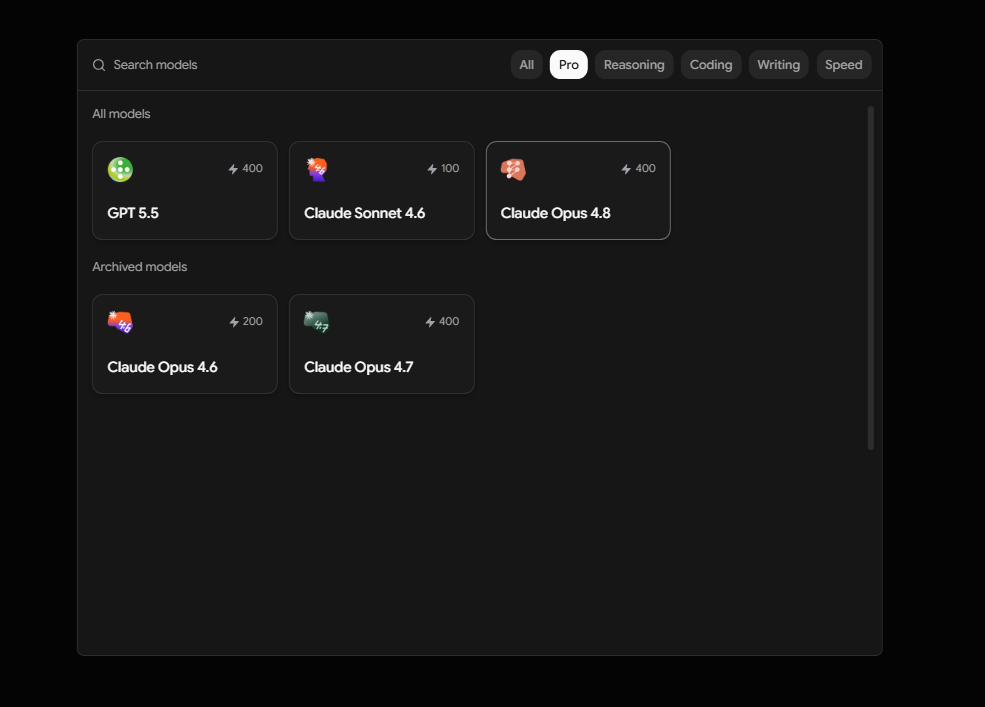Pick the Claude Sonnet 4.6 model name
This screenshot has width=985, height=707.
[364, 213]
